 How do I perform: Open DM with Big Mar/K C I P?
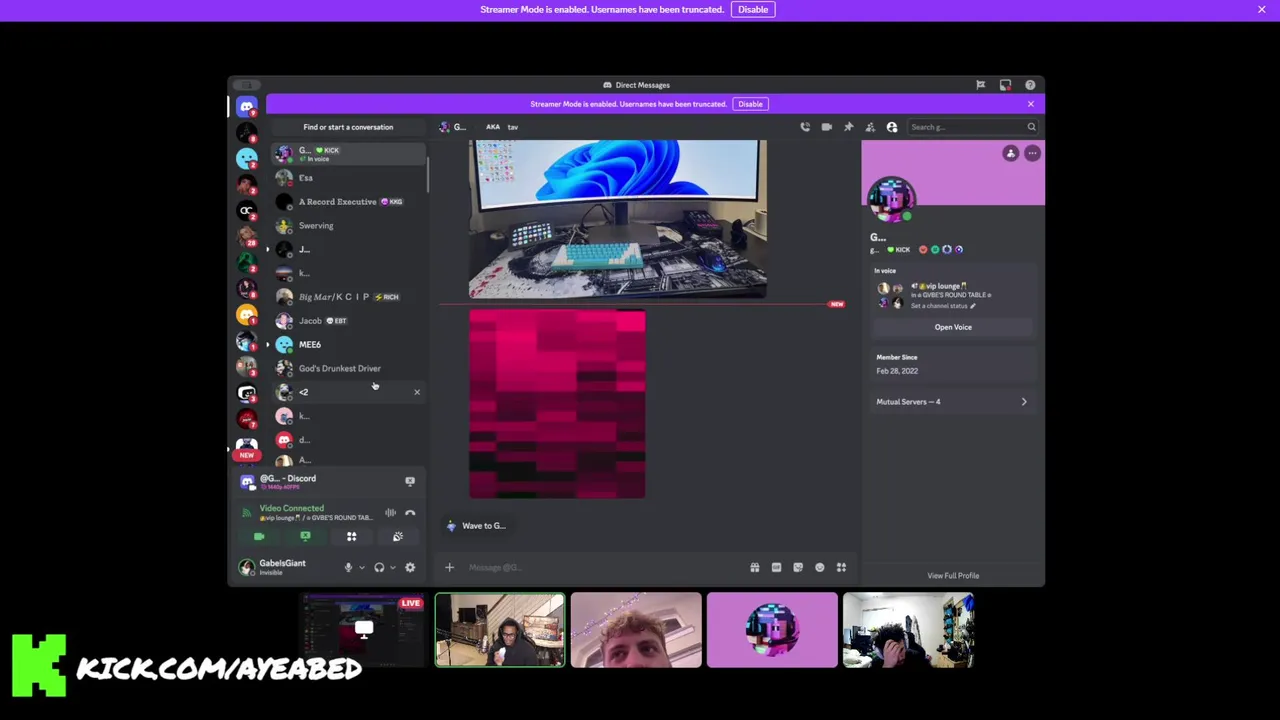[348, 297]
